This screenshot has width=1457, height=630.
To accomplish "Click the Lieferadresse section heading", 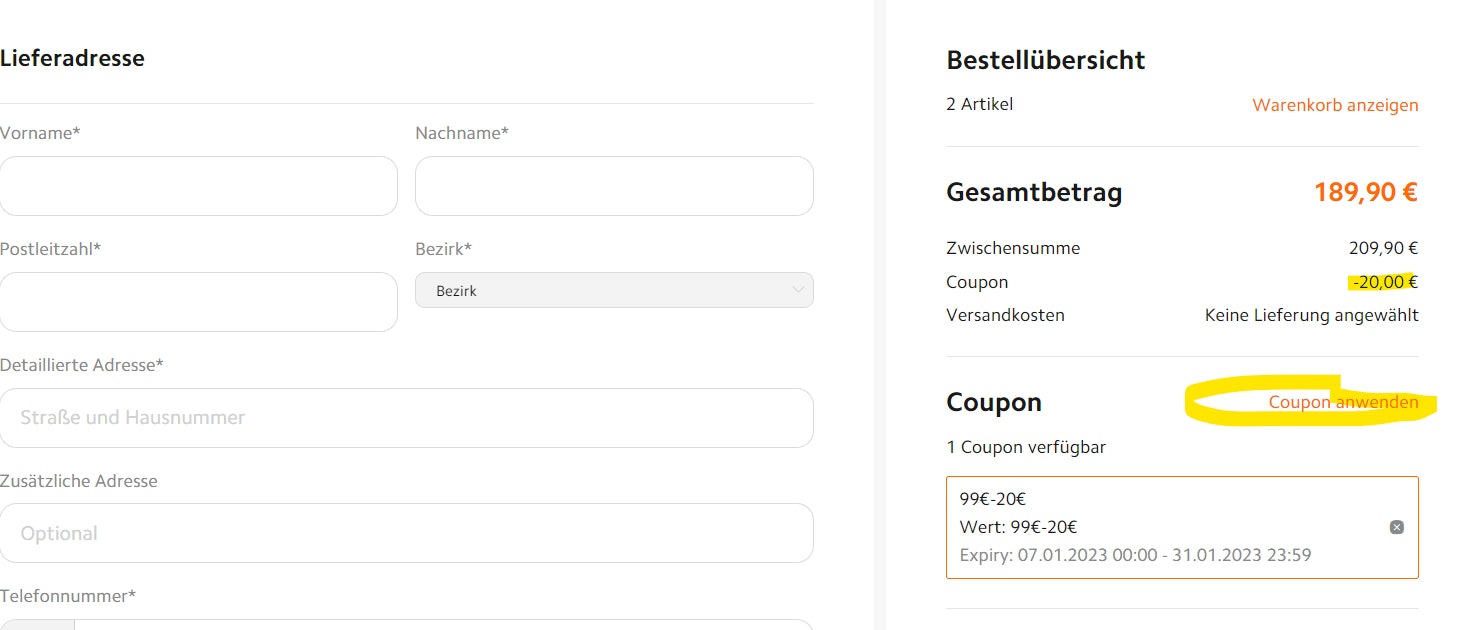I will 72,58.
